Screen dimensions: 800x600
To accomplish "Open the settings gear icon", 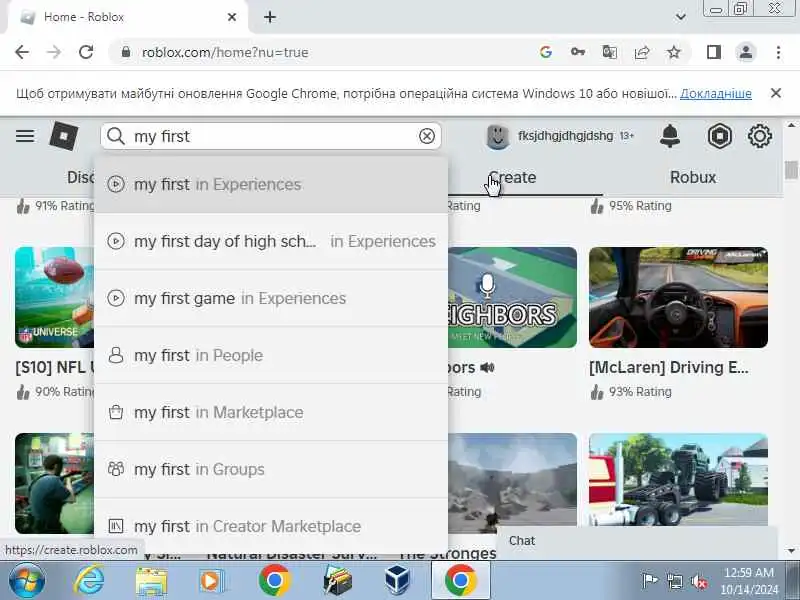I will (760, 136).
